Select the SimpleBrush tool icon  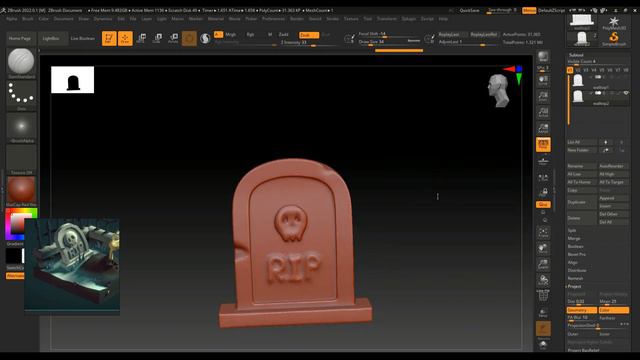coord(614,39)
